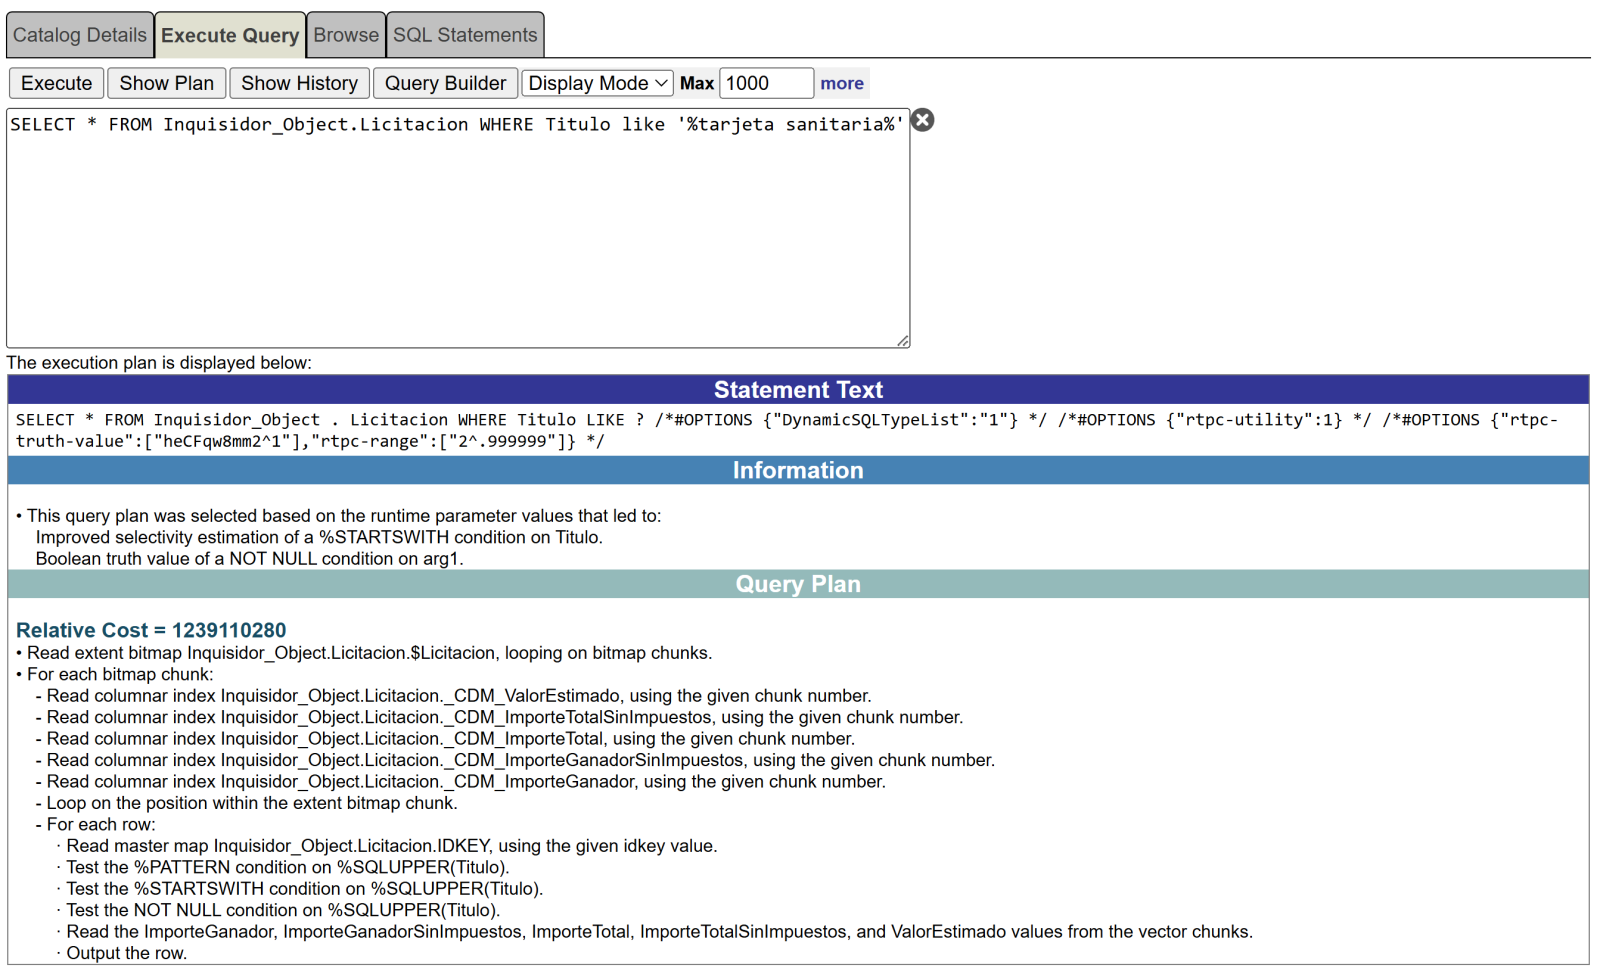Screen dimensions: 1600x974
Task: Click the 'Output the row' plan step
Action: 126,953
